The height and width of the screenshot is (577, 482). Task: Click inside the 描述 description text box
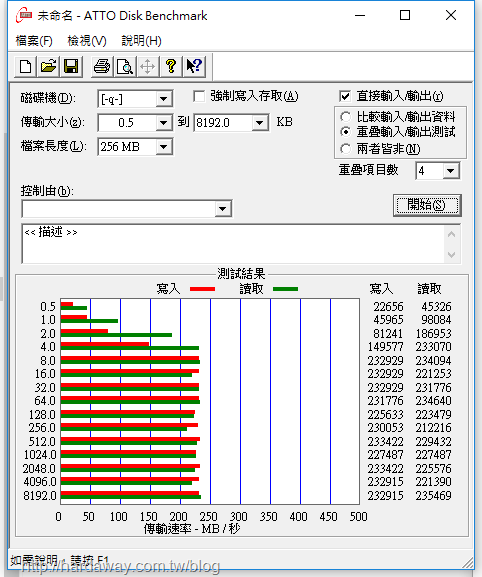click(x=233, y=244)
